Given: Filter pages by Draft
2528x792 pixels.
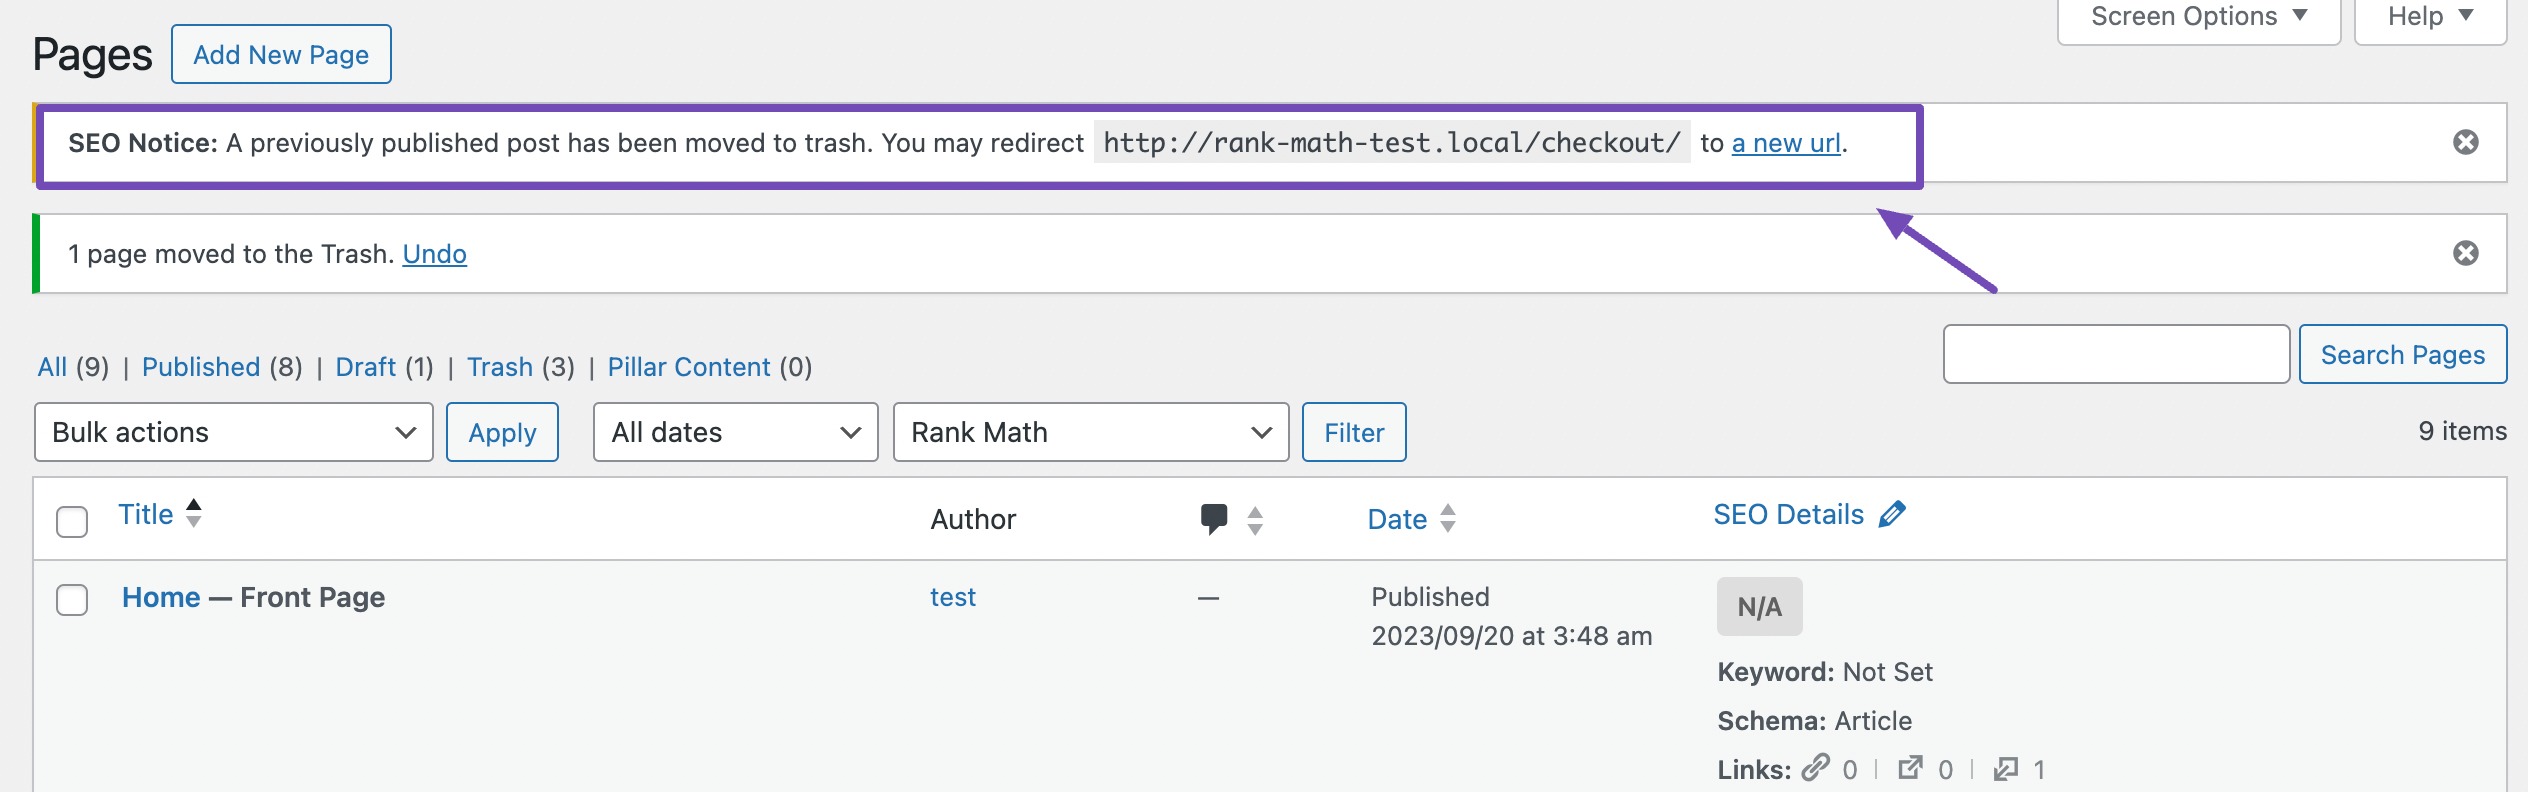Looking at the screenshot, I should pyautogui.click(x=365, y=367).
